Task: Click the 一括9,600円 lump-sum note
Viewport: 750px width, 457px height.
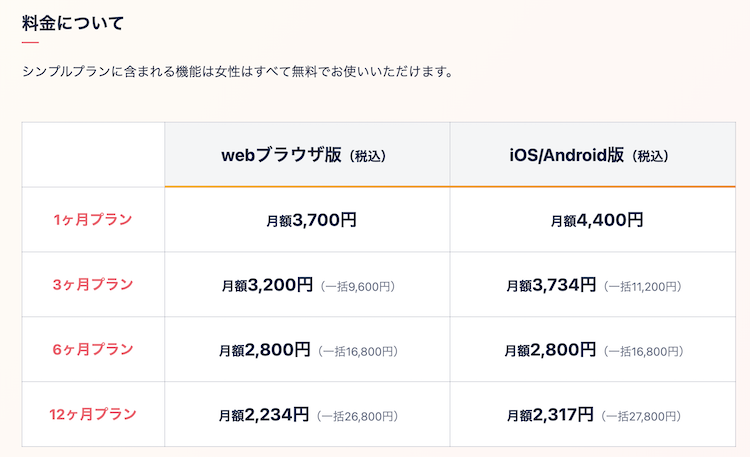Action: point(357,287)
